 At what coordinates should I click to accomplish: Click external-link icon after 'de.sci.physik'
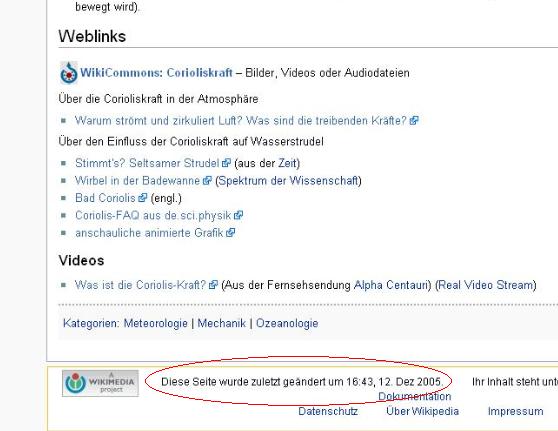tap(238, 215)
